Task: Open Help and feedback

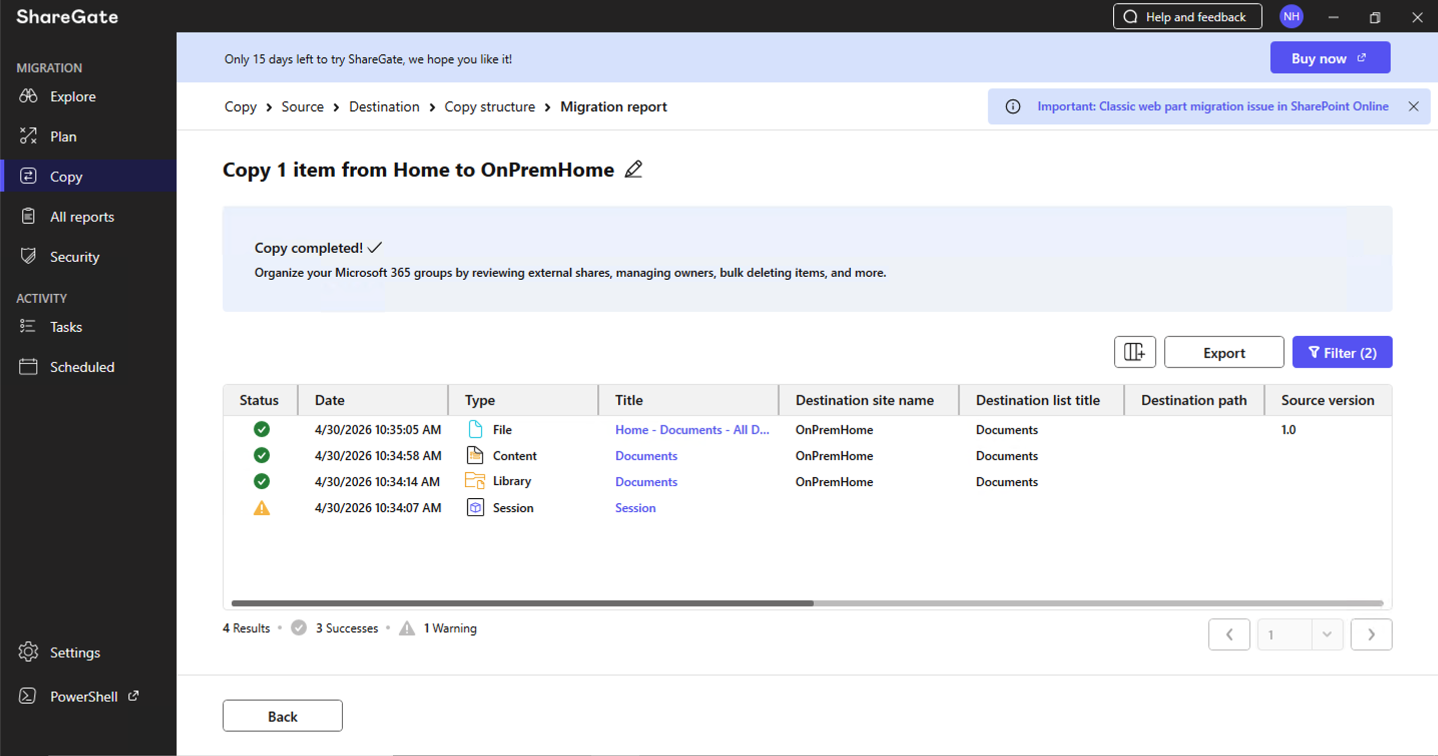Action: (1187, 16)
